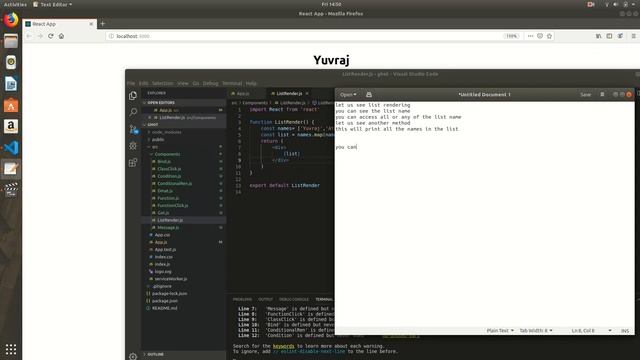Switch to Visual Studio Code from the dock
The width and height of the screenshot is (640, 360).
coord(11,147)
